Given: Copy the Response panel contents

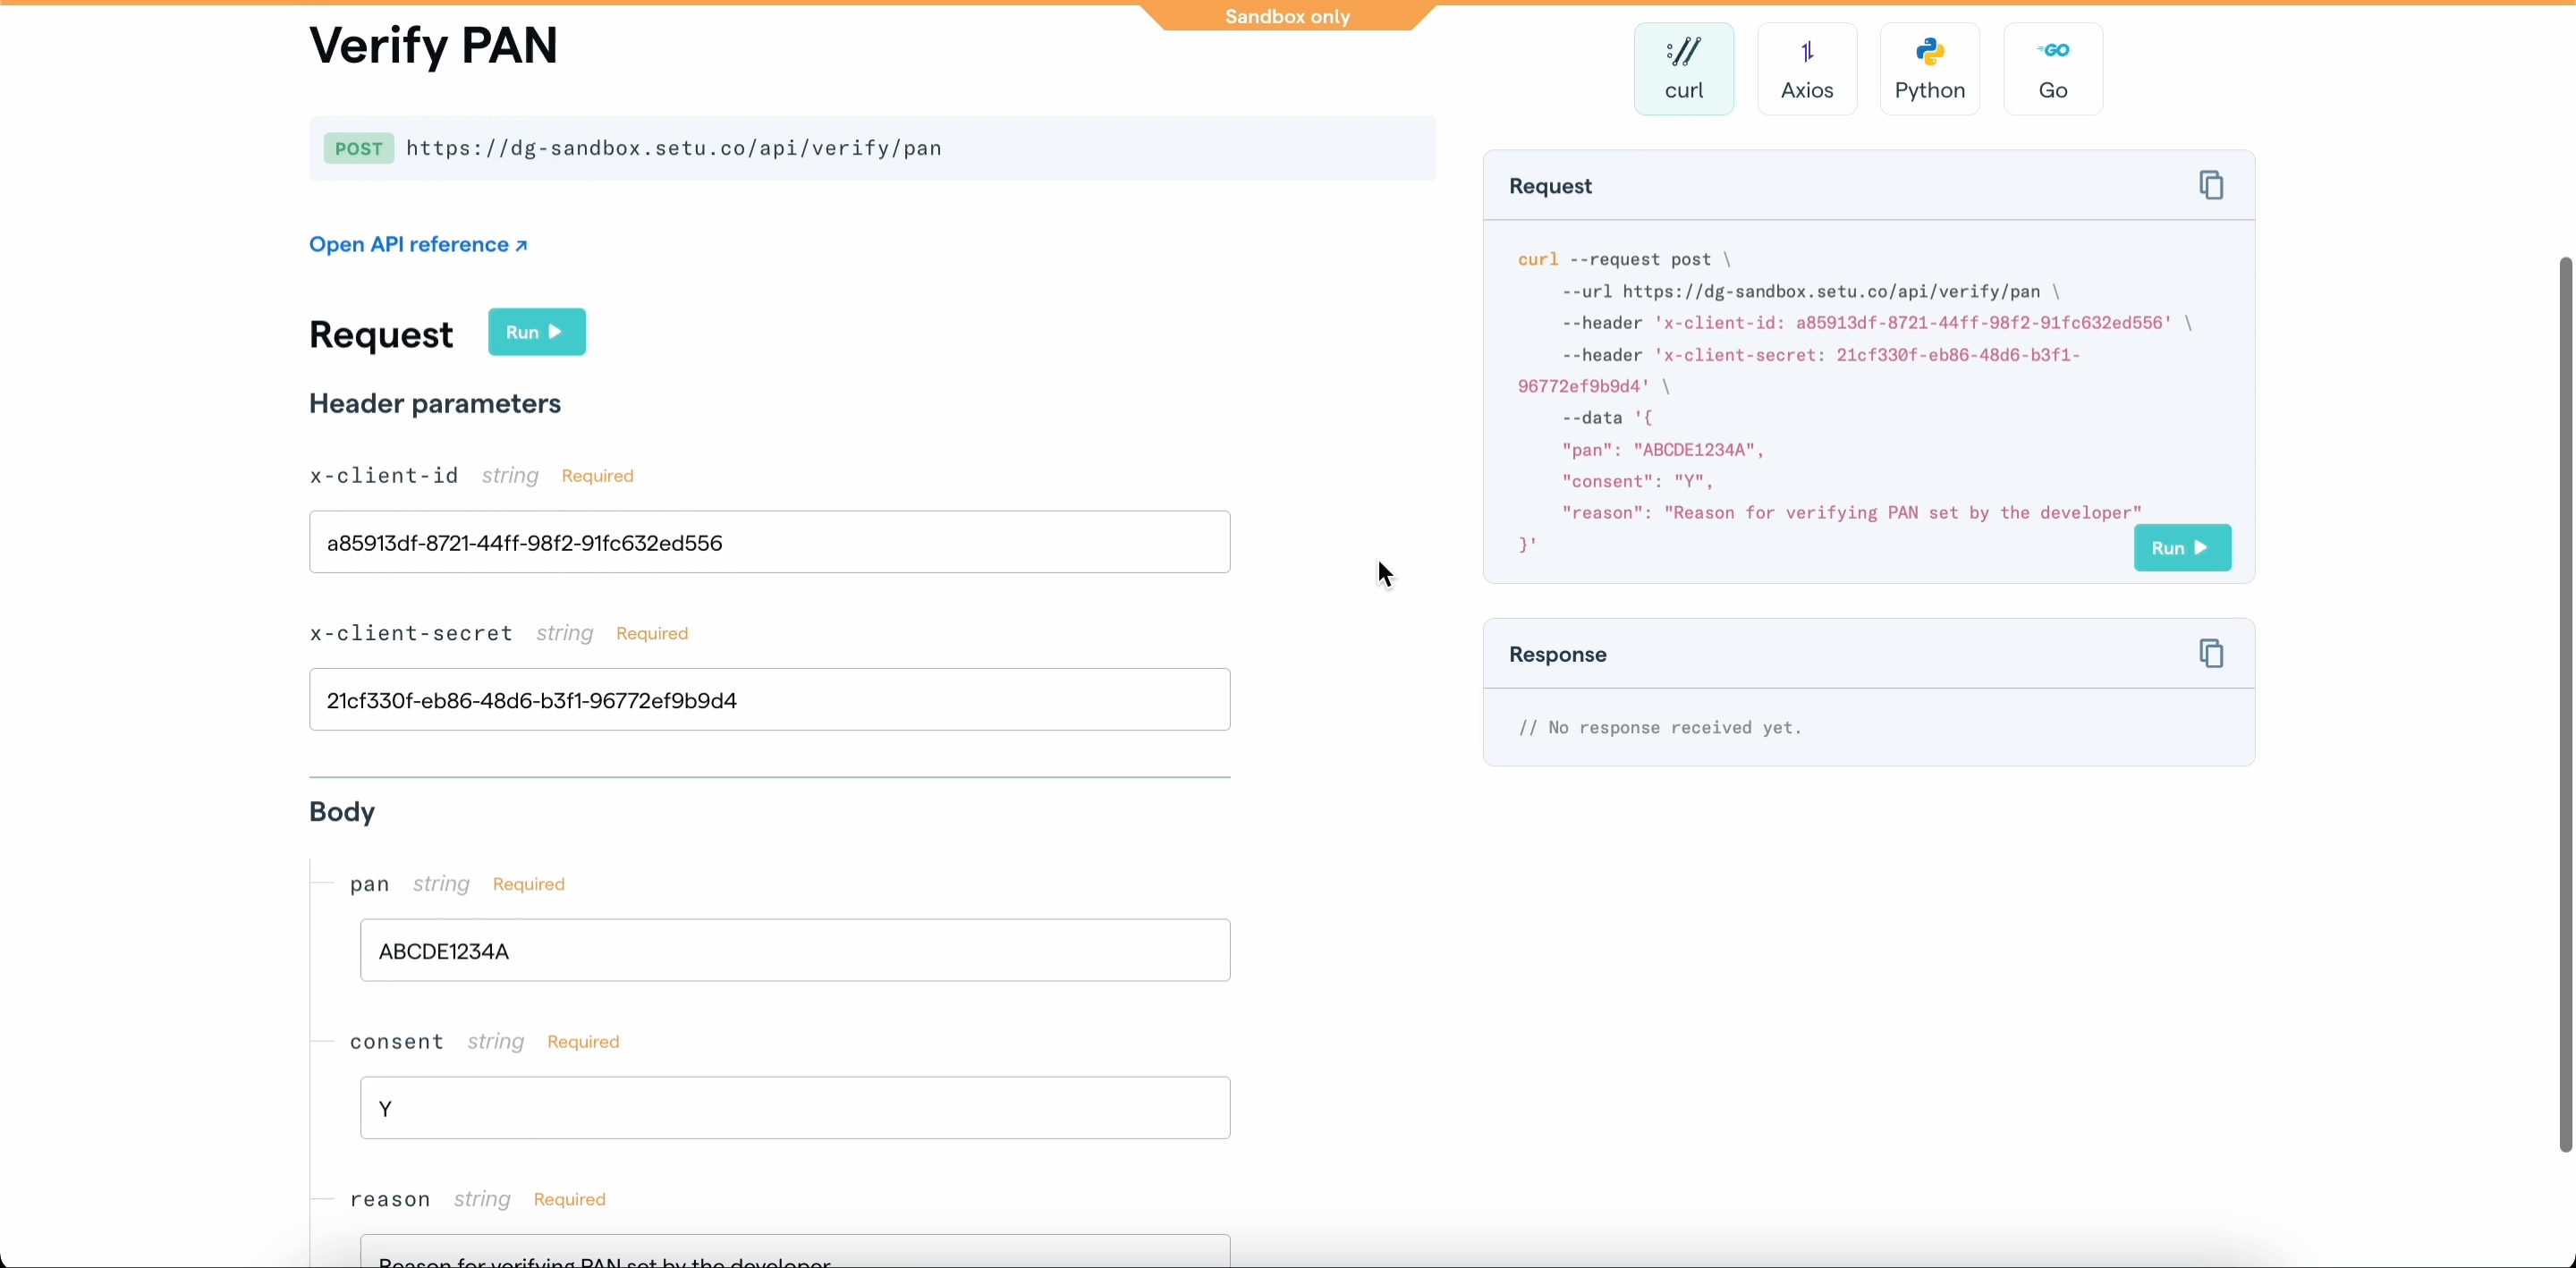Looking at the screenshot, I should tap(2210, 653).
